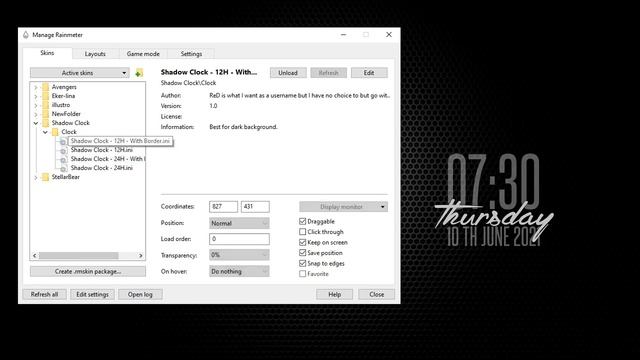
Task: Open the On hover dropdown
Action: click(239, 271)
